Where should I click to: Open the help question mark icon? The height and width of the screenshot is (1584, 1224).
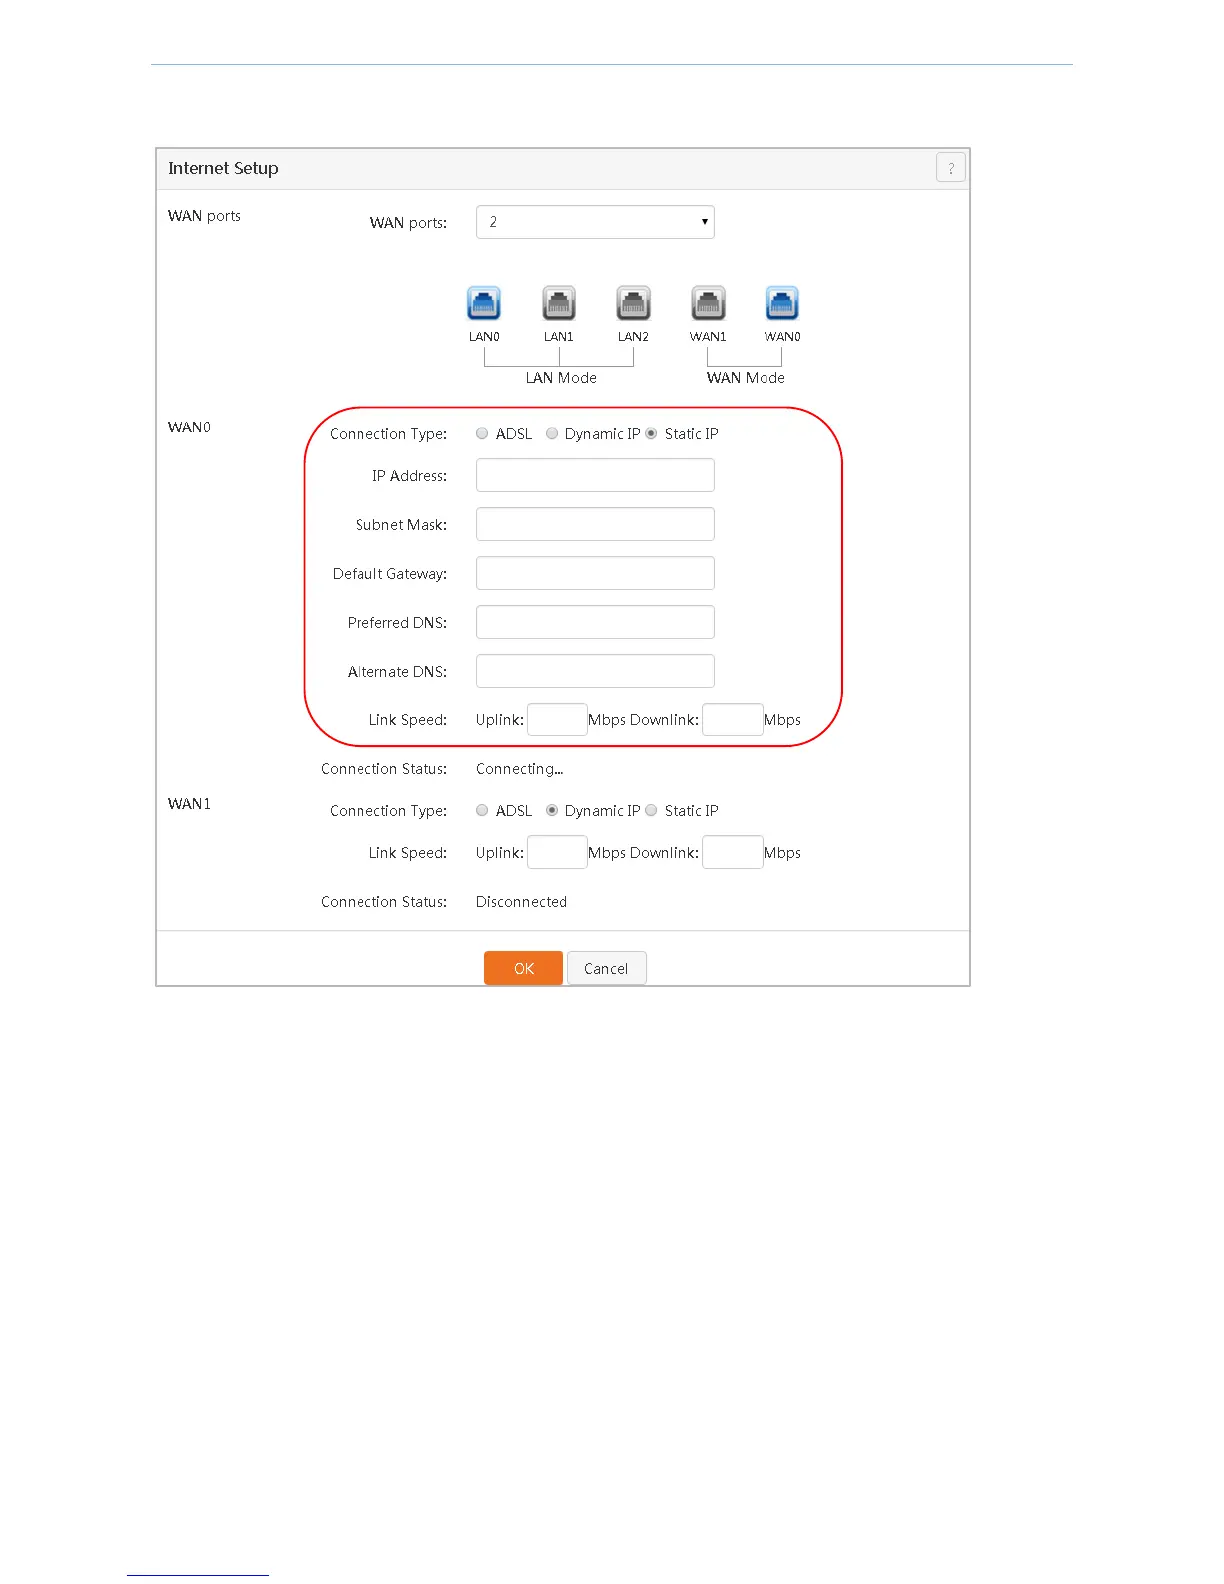[x=951, y=168]
